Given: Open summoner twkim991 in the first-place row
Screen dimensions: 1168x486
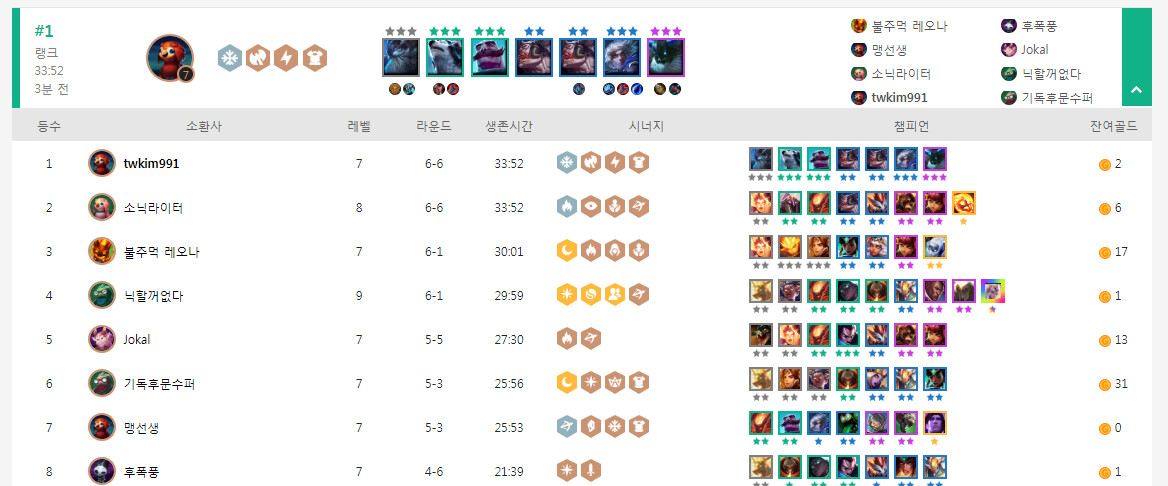Looking at the screenshot, I should tap(151, 163).
